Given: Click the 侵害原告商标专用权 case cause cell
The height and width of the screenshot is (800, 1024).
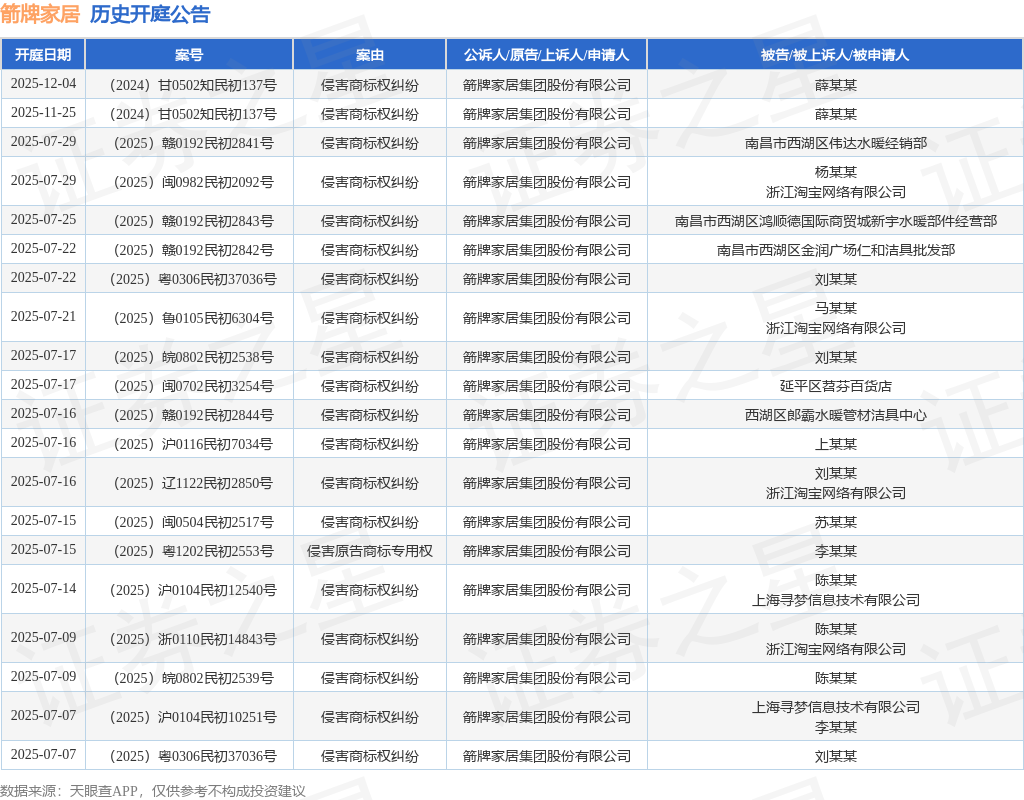Looking at the screenshot, I should pyautogui.click(x=370, y=551).
